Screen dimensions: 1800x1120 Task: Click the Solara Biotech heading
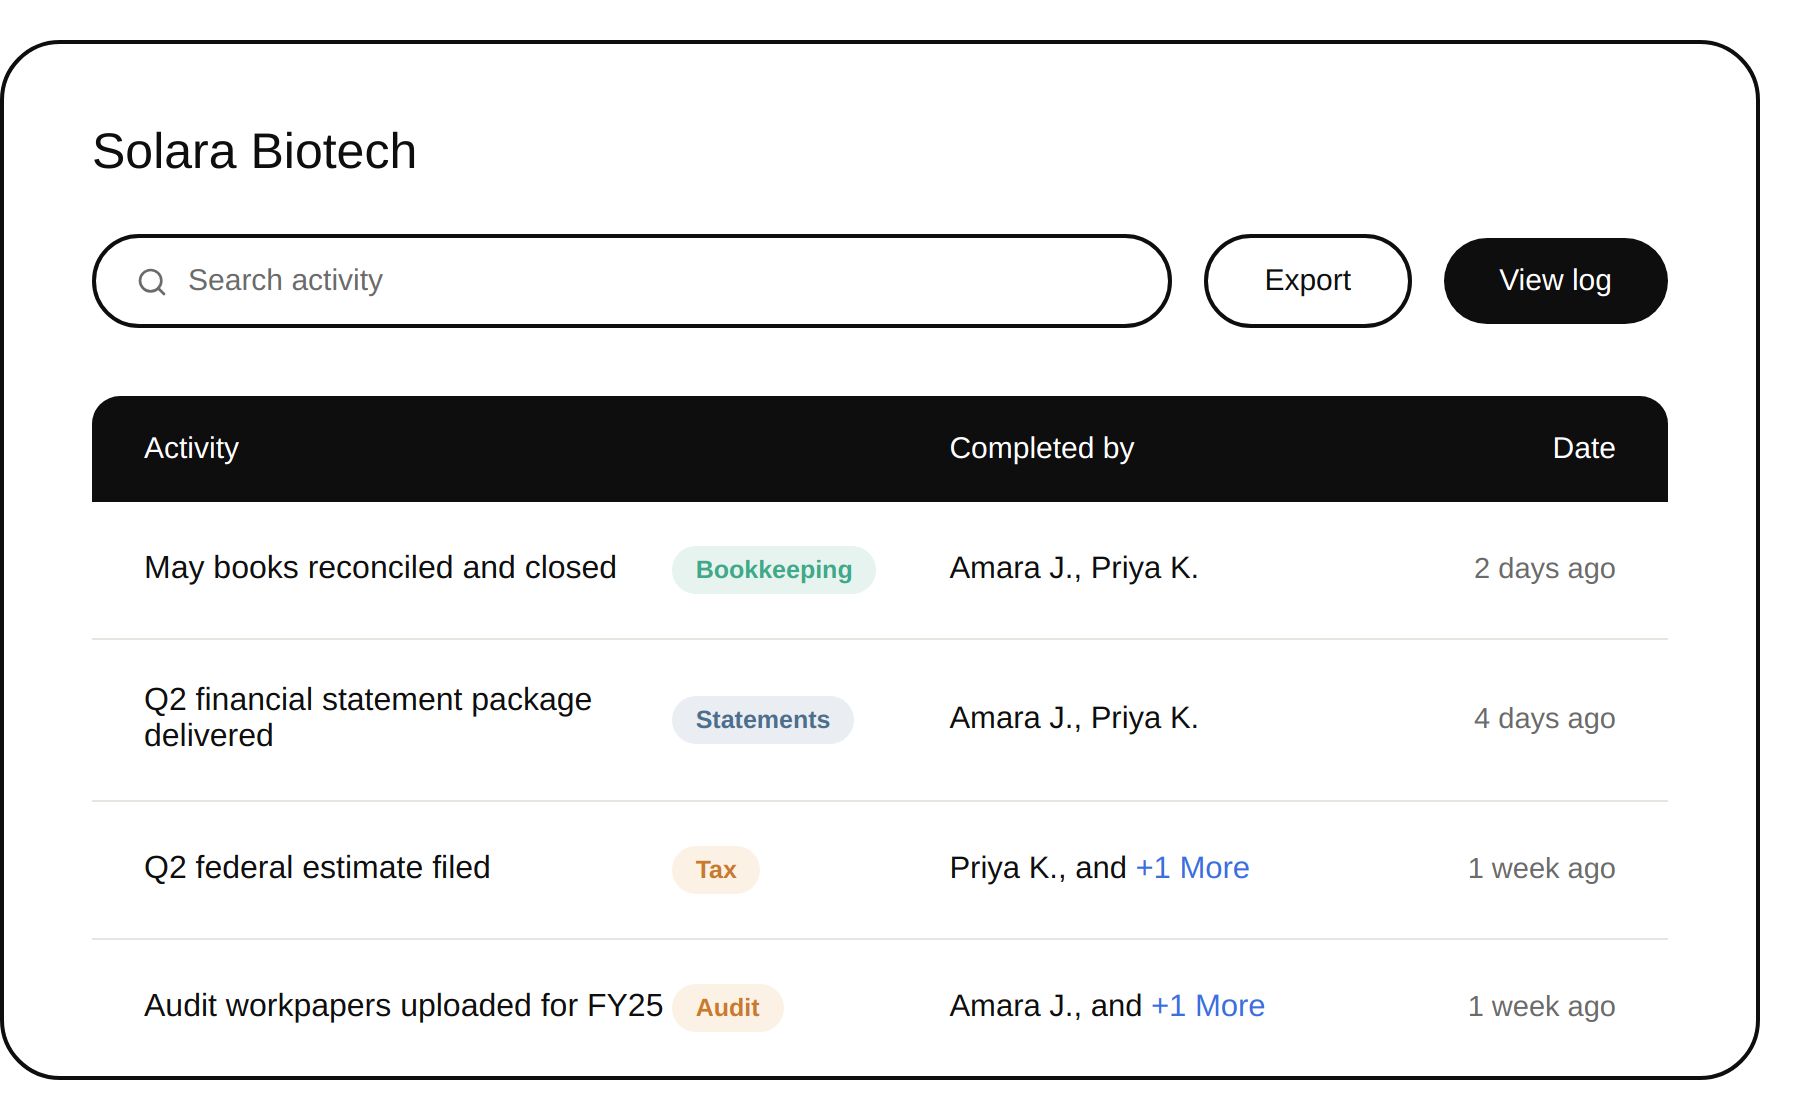click(x=254, y=152)
